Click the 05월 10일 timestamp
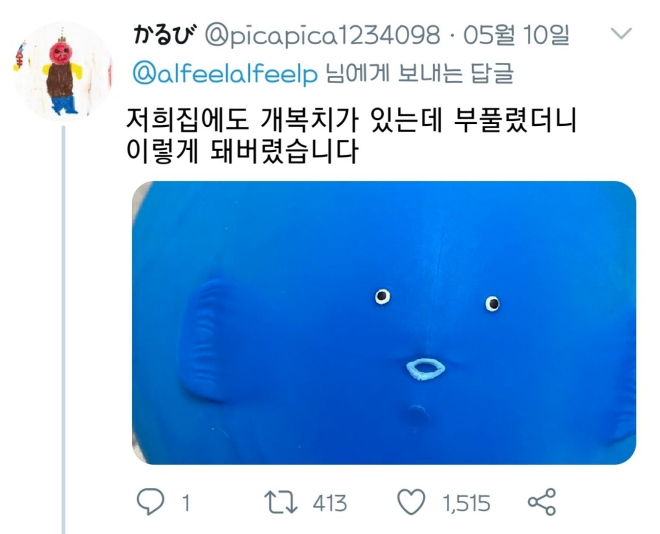Image resolution: width=660 pixels, height=534 pixels. tap(516, 35)
